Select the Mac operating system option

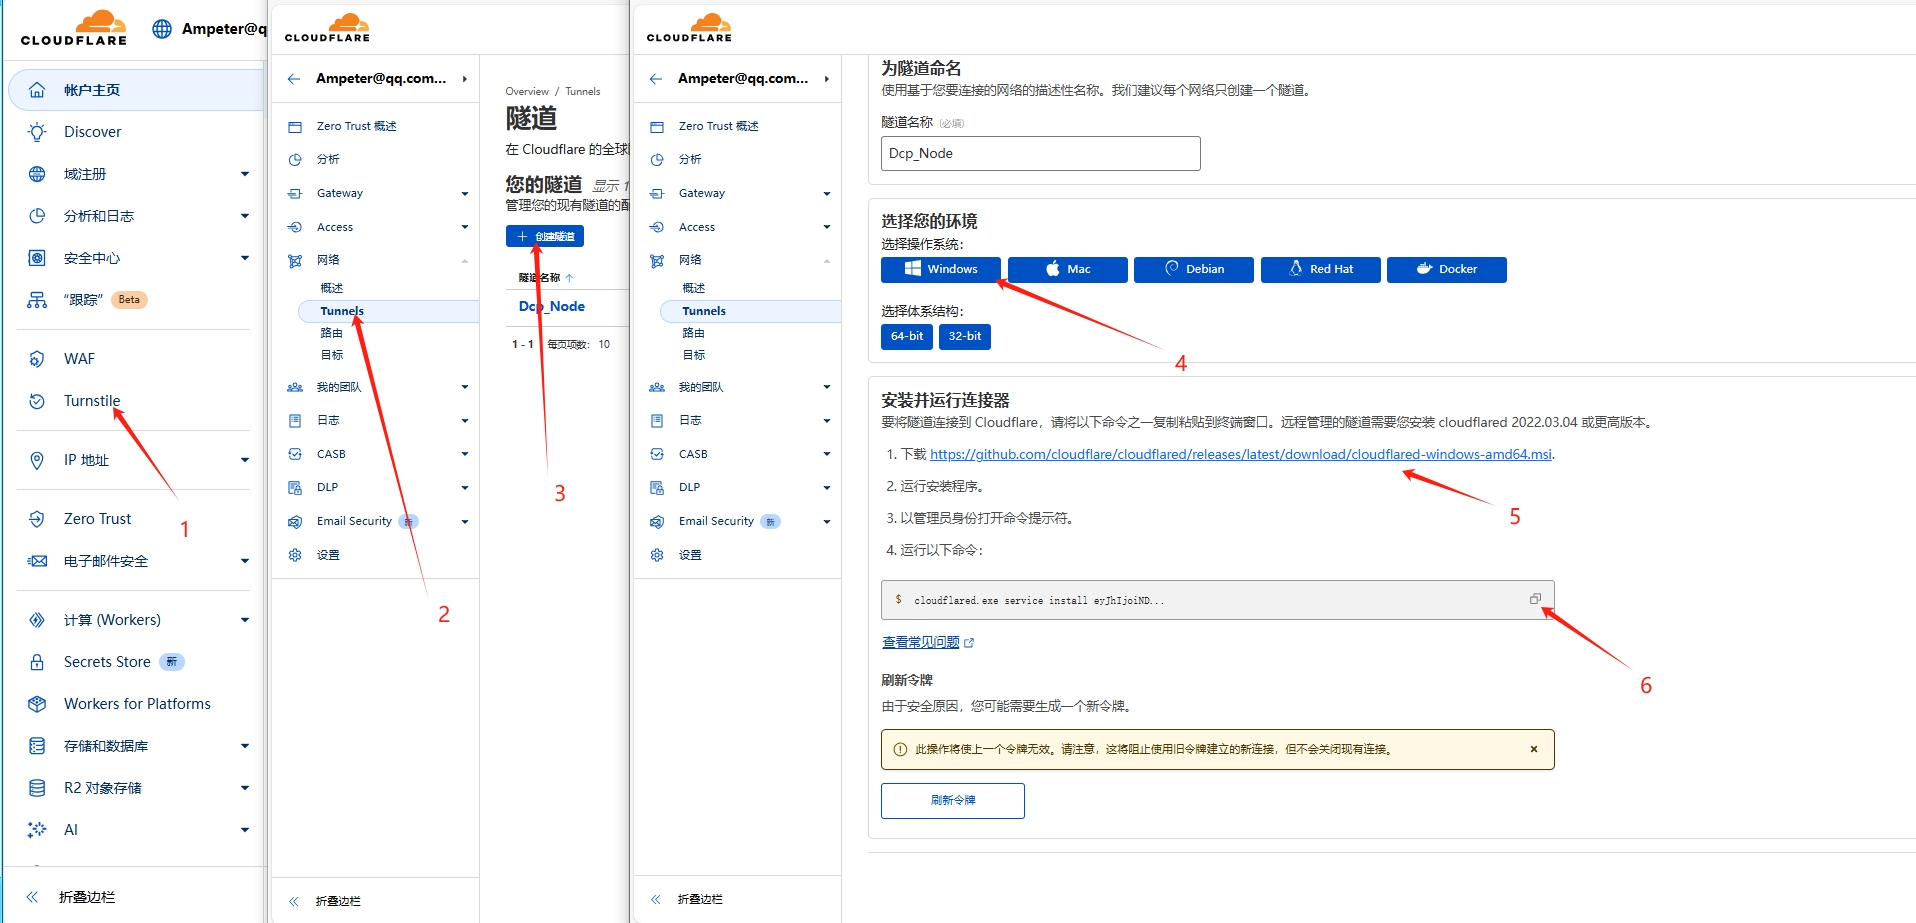click(x=1068, y=270)
